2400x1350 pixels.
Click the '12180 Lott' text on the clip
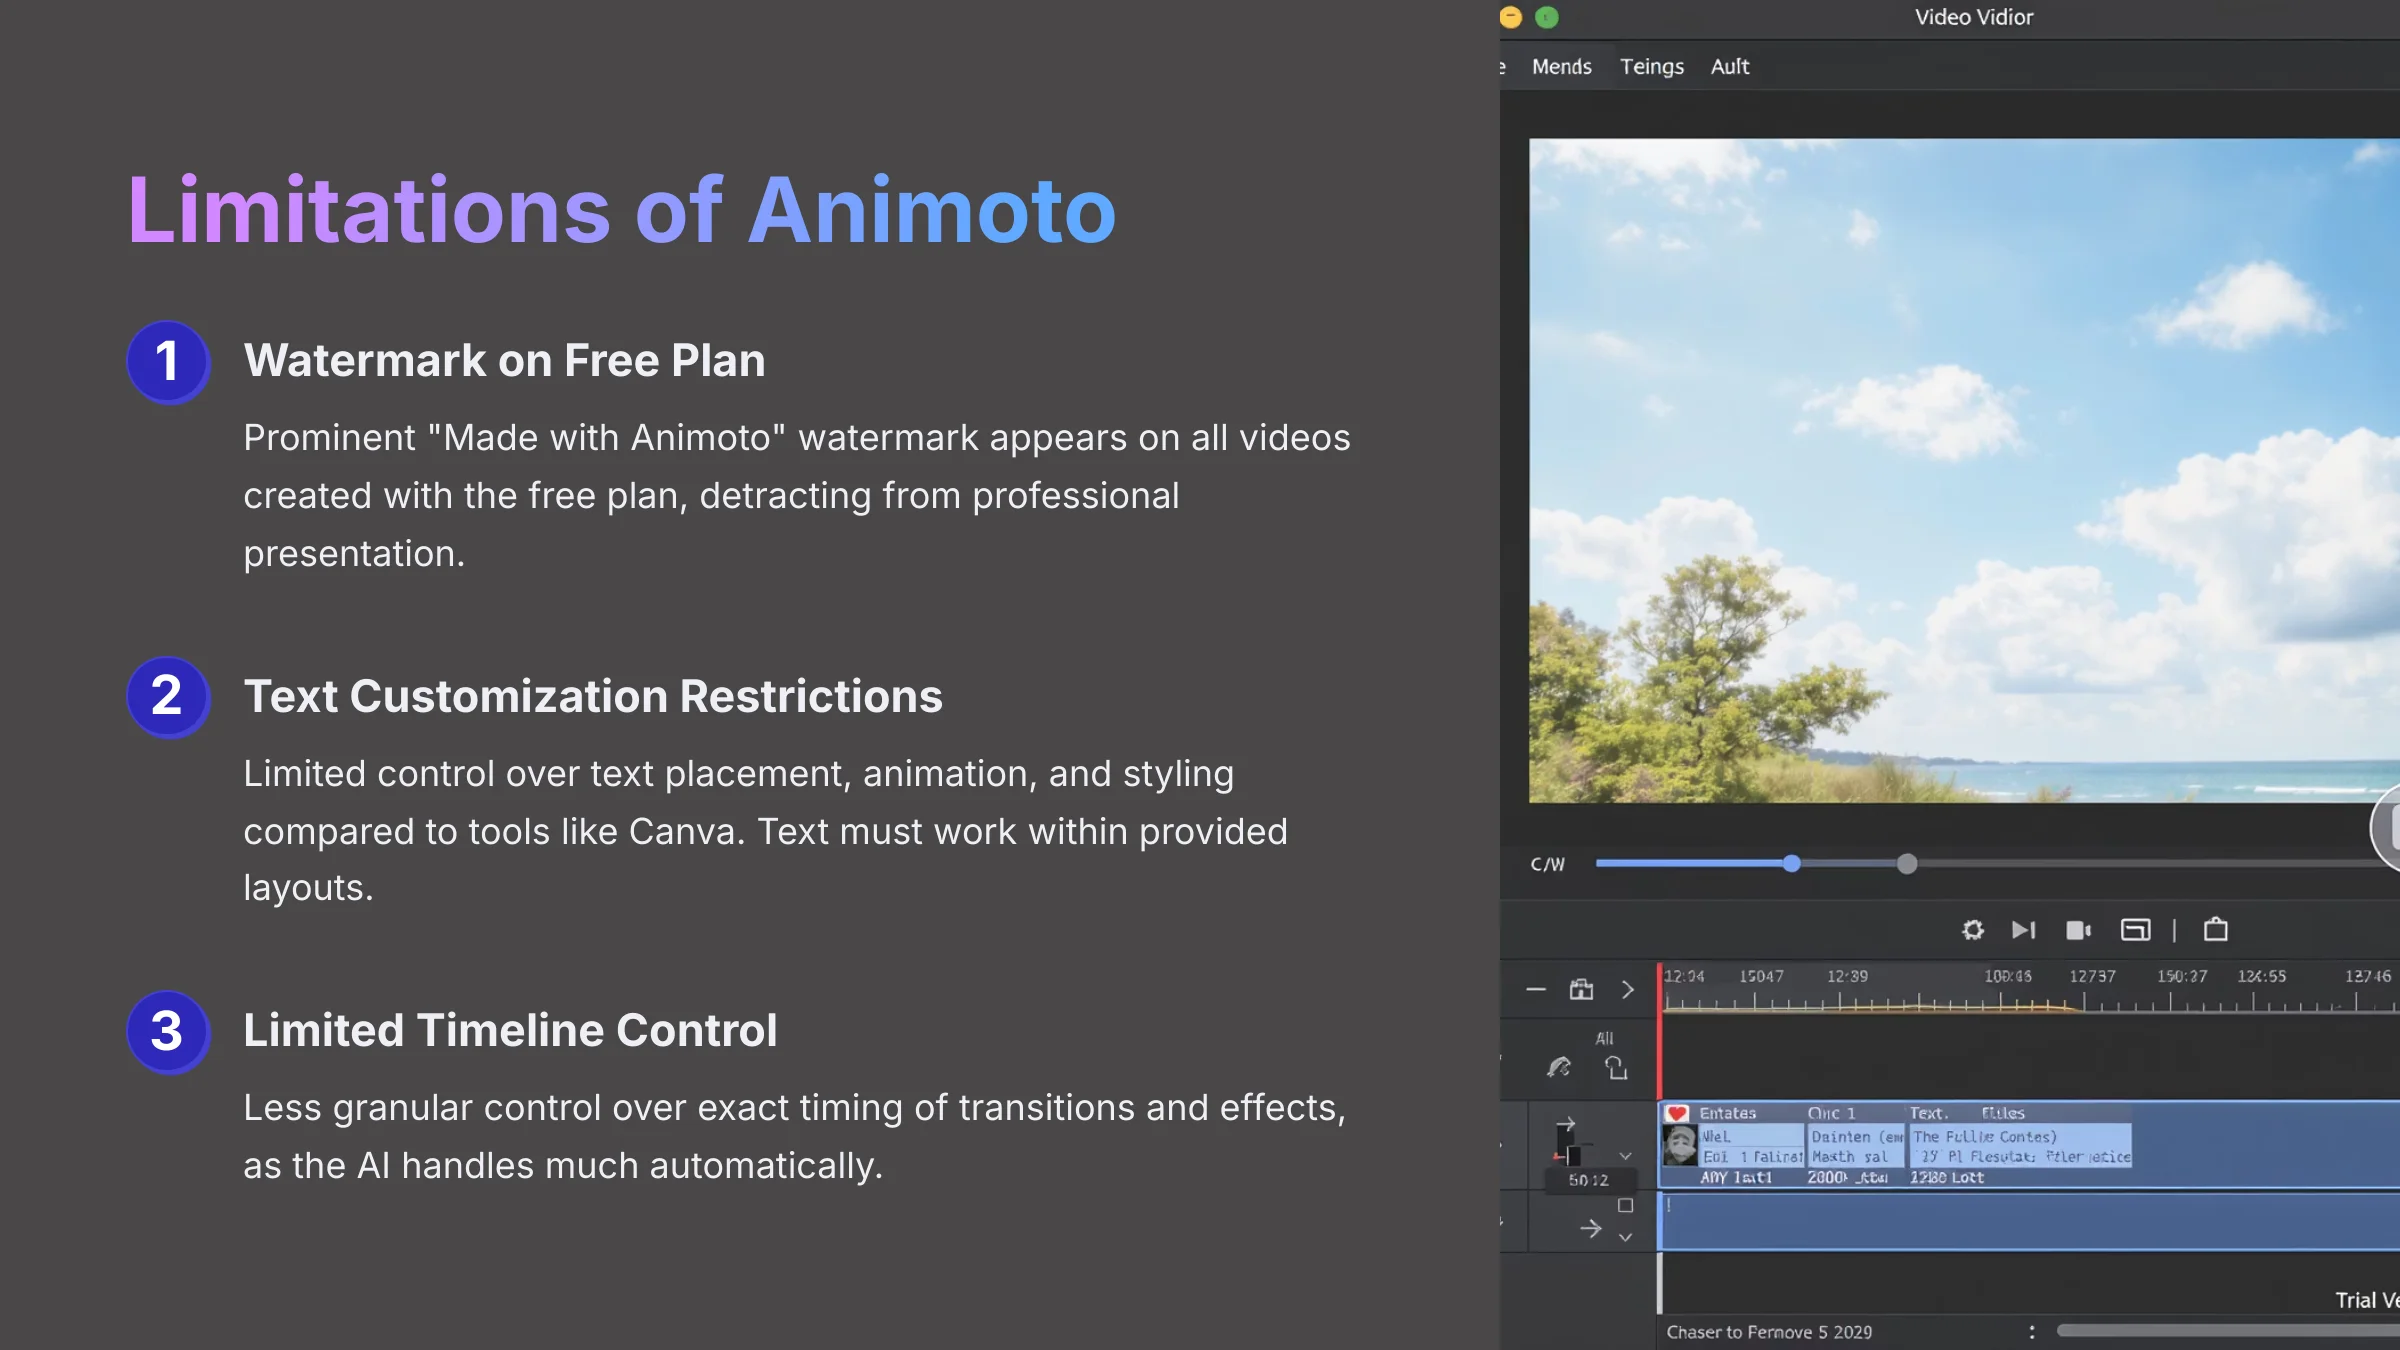(x=1947, y=1177)
